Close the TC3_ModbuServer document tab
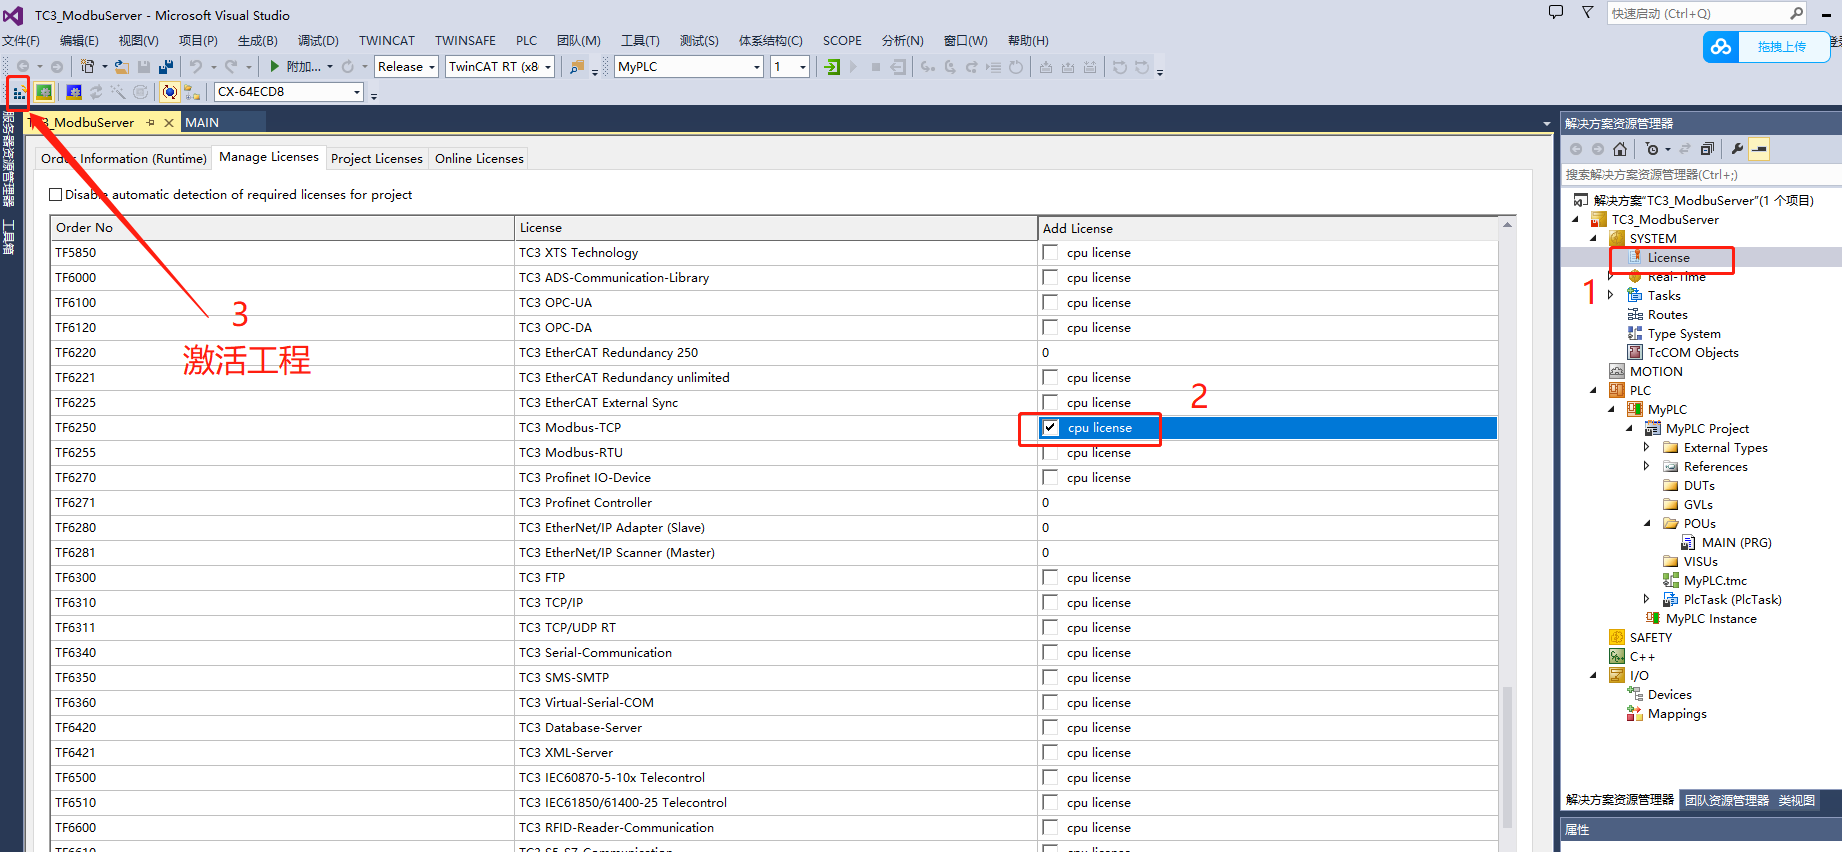The width and height of the screenshot is (1842, 852). coord(169,122)
